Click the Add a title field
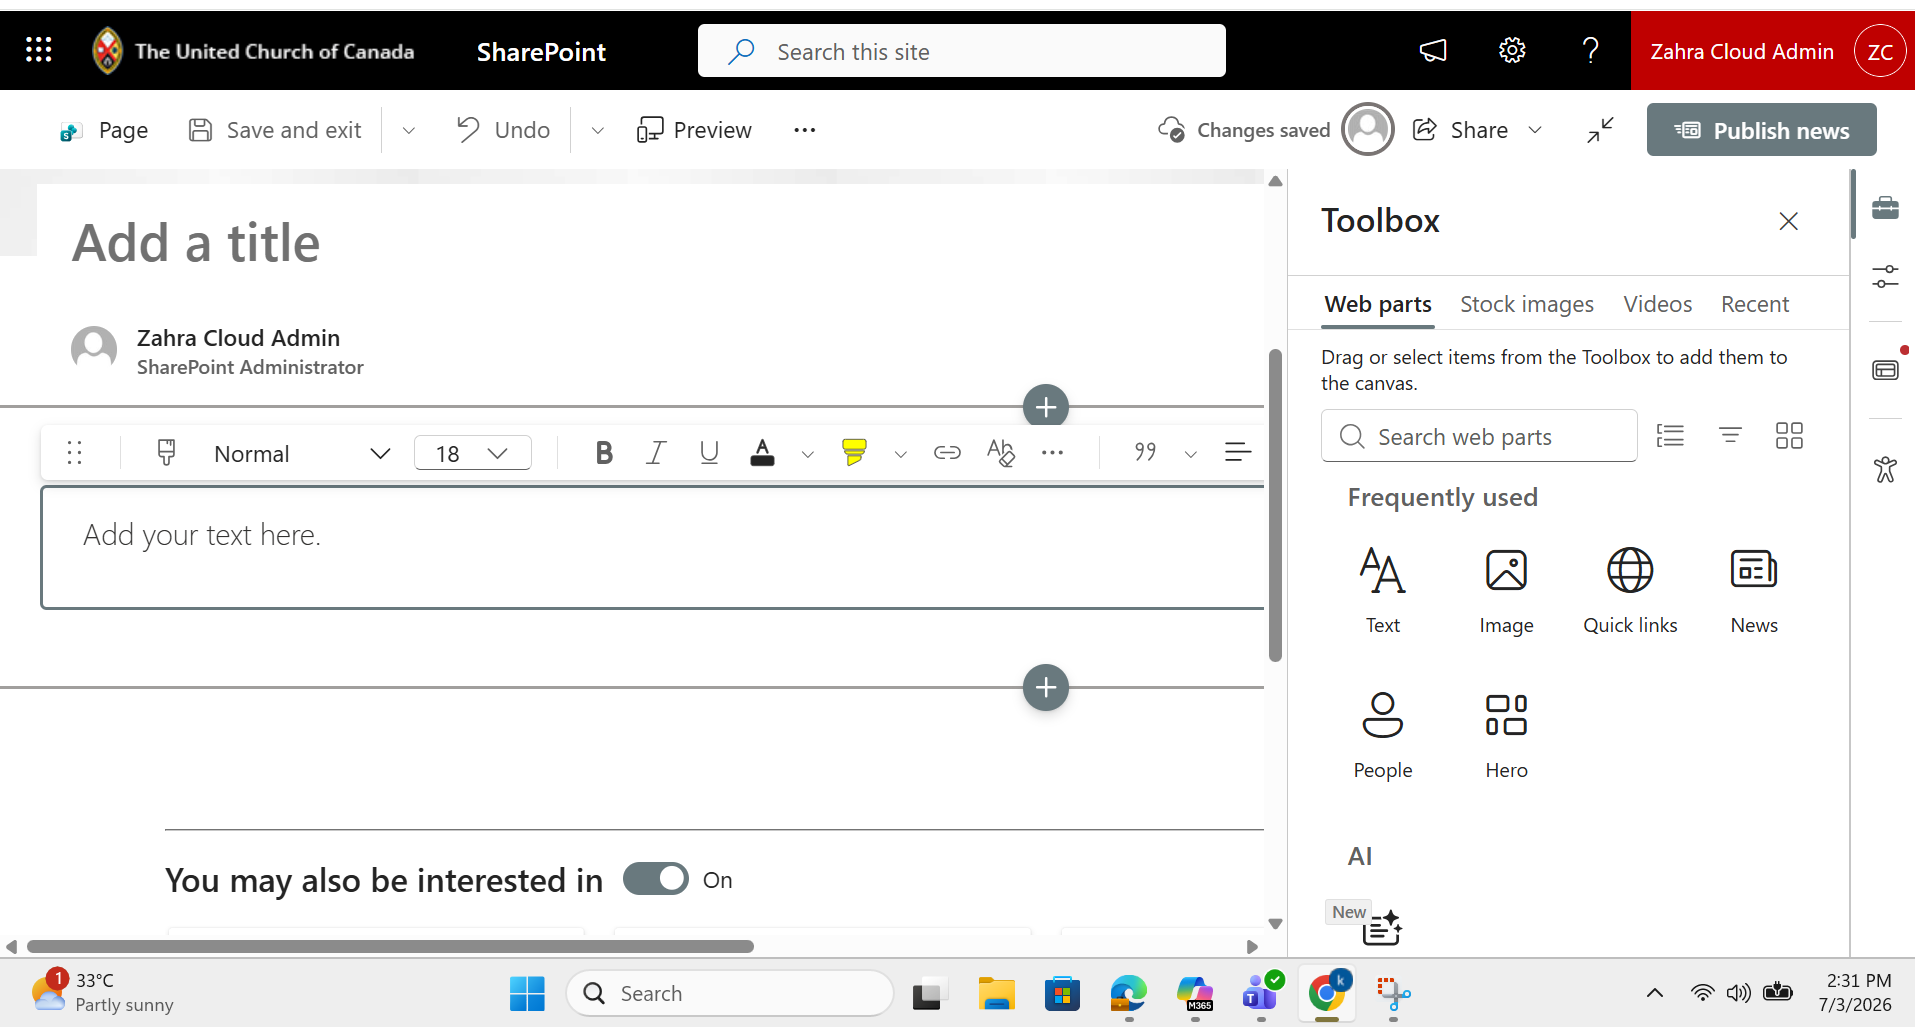1915x1027 pixels. tap(196, 243)
